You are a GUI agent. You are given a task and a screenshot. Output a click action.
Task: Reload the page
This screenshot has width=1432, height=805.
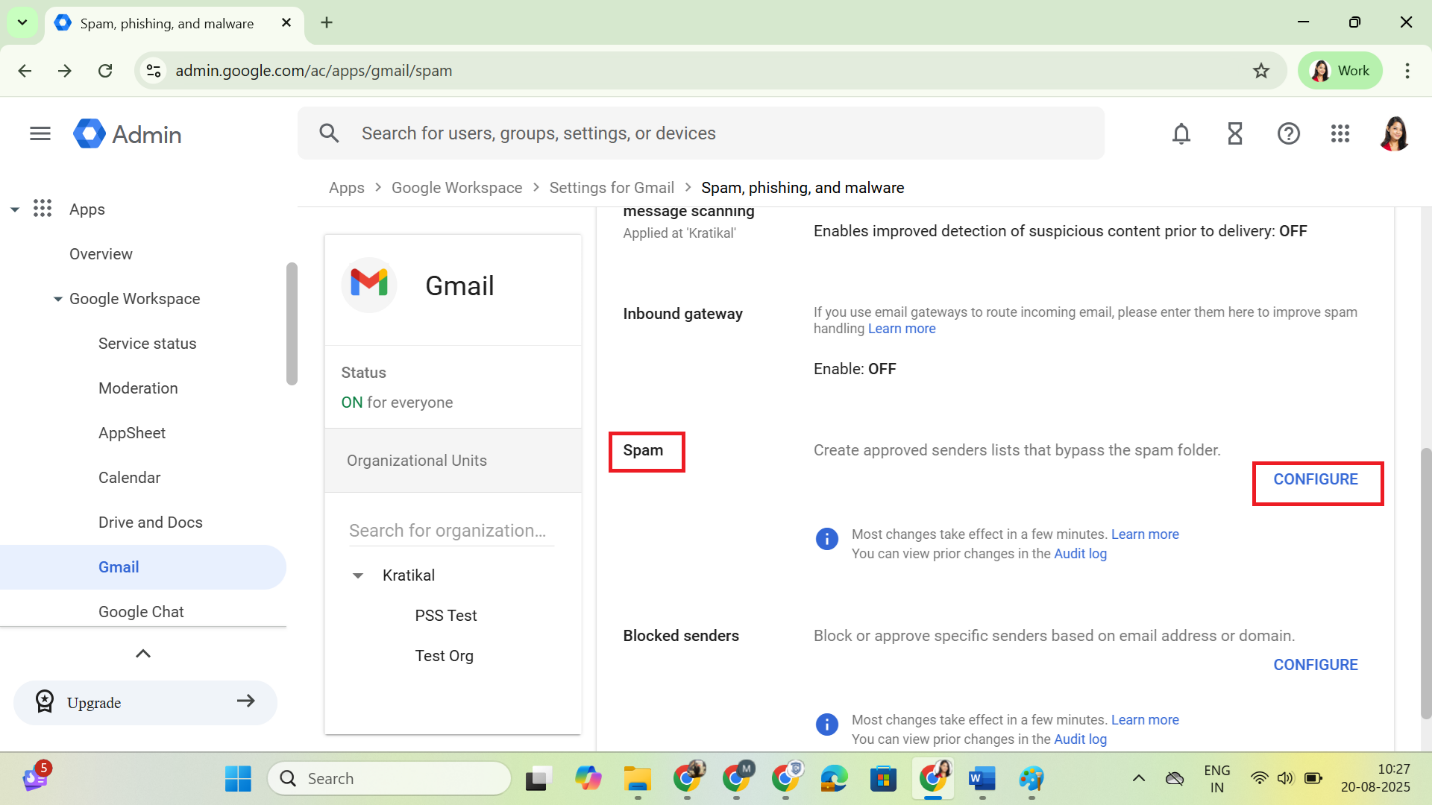(105, 71)
